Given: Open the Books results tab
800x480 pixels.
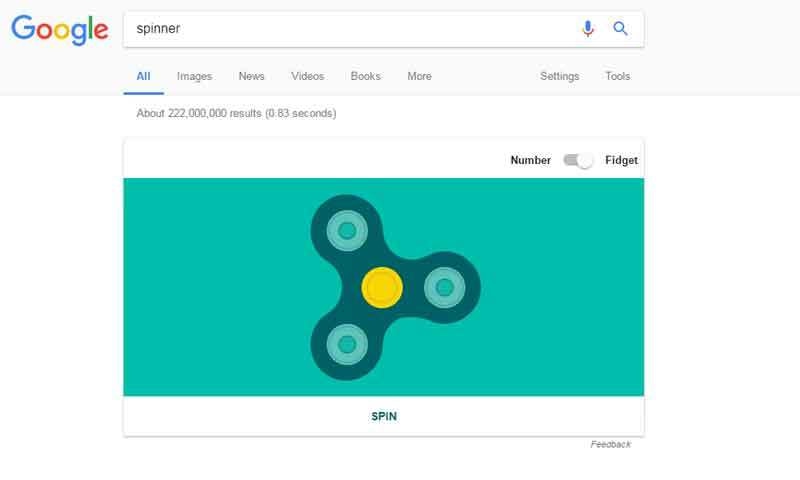Looking at the screenshot, I should point(364,76).
